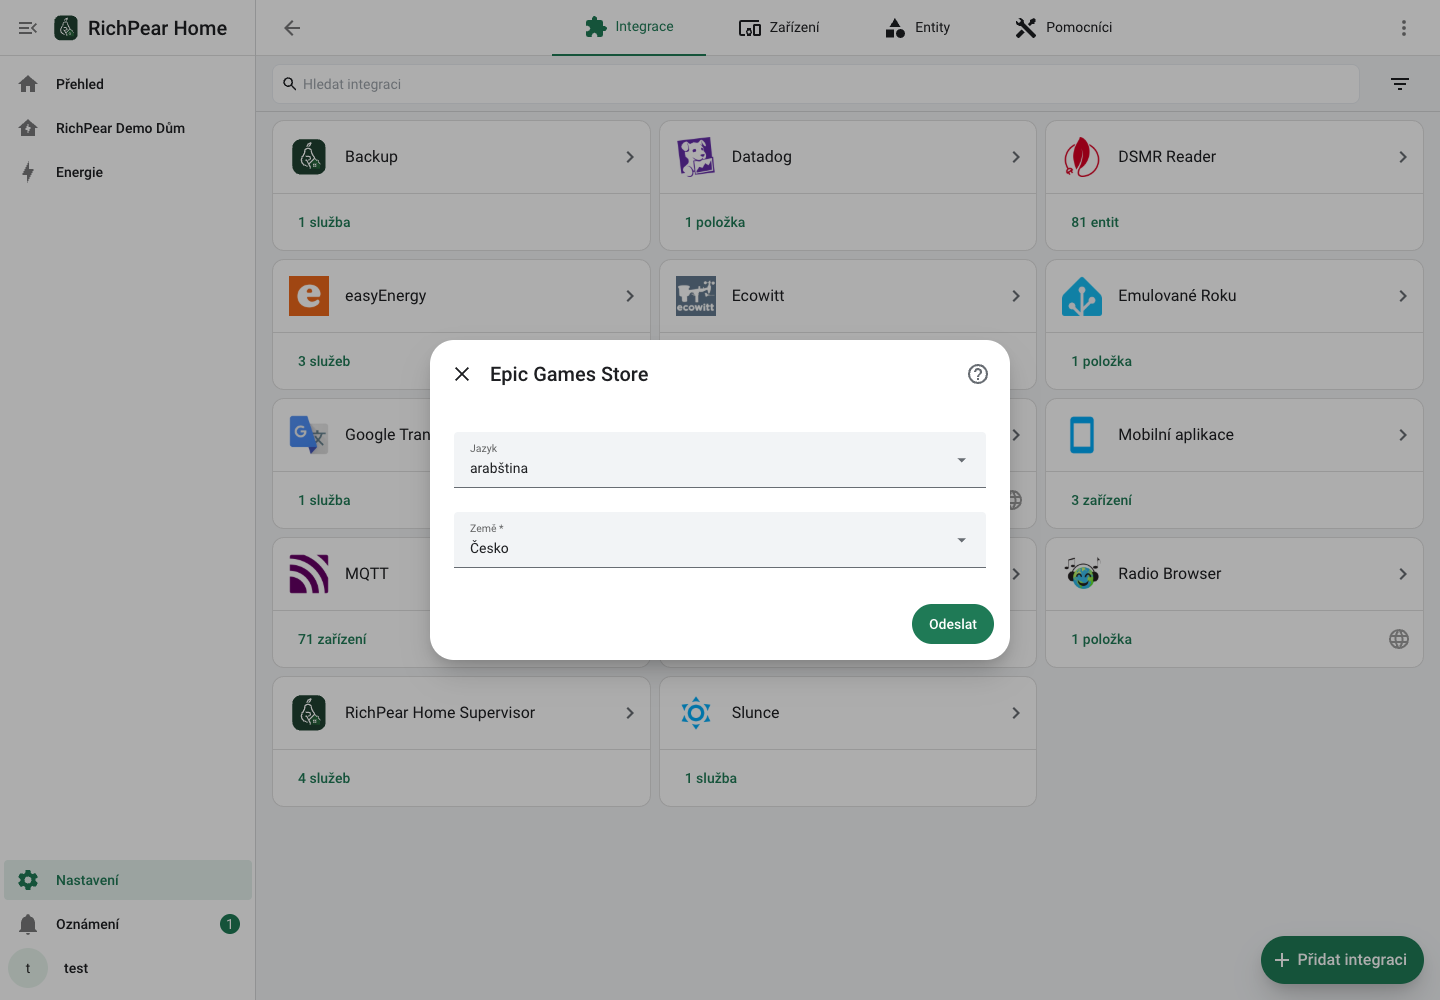Go back using the arrow icon
Screen dimensions: 1440x1000
[292, 28]
